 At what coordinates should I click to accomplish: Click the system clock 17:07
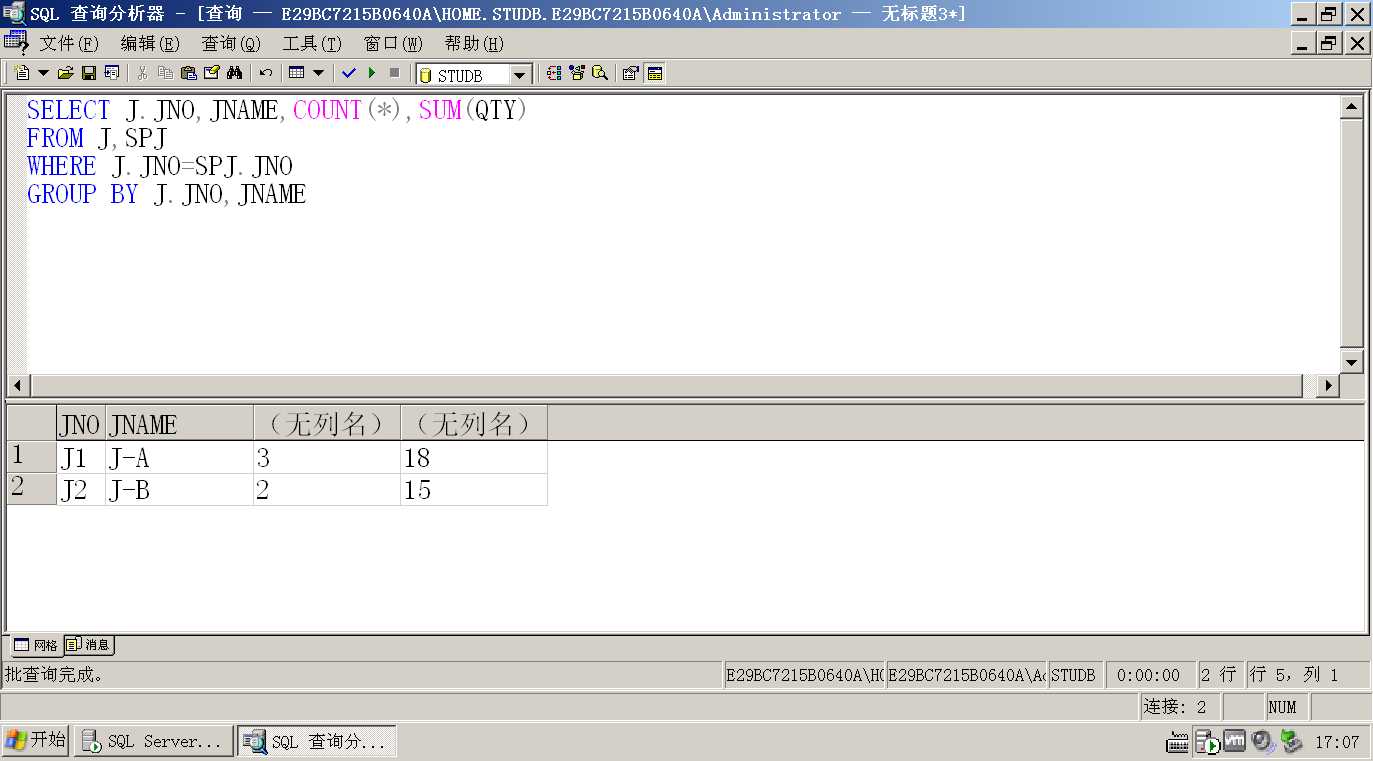pyautogui.click(x=1337, y=742)
